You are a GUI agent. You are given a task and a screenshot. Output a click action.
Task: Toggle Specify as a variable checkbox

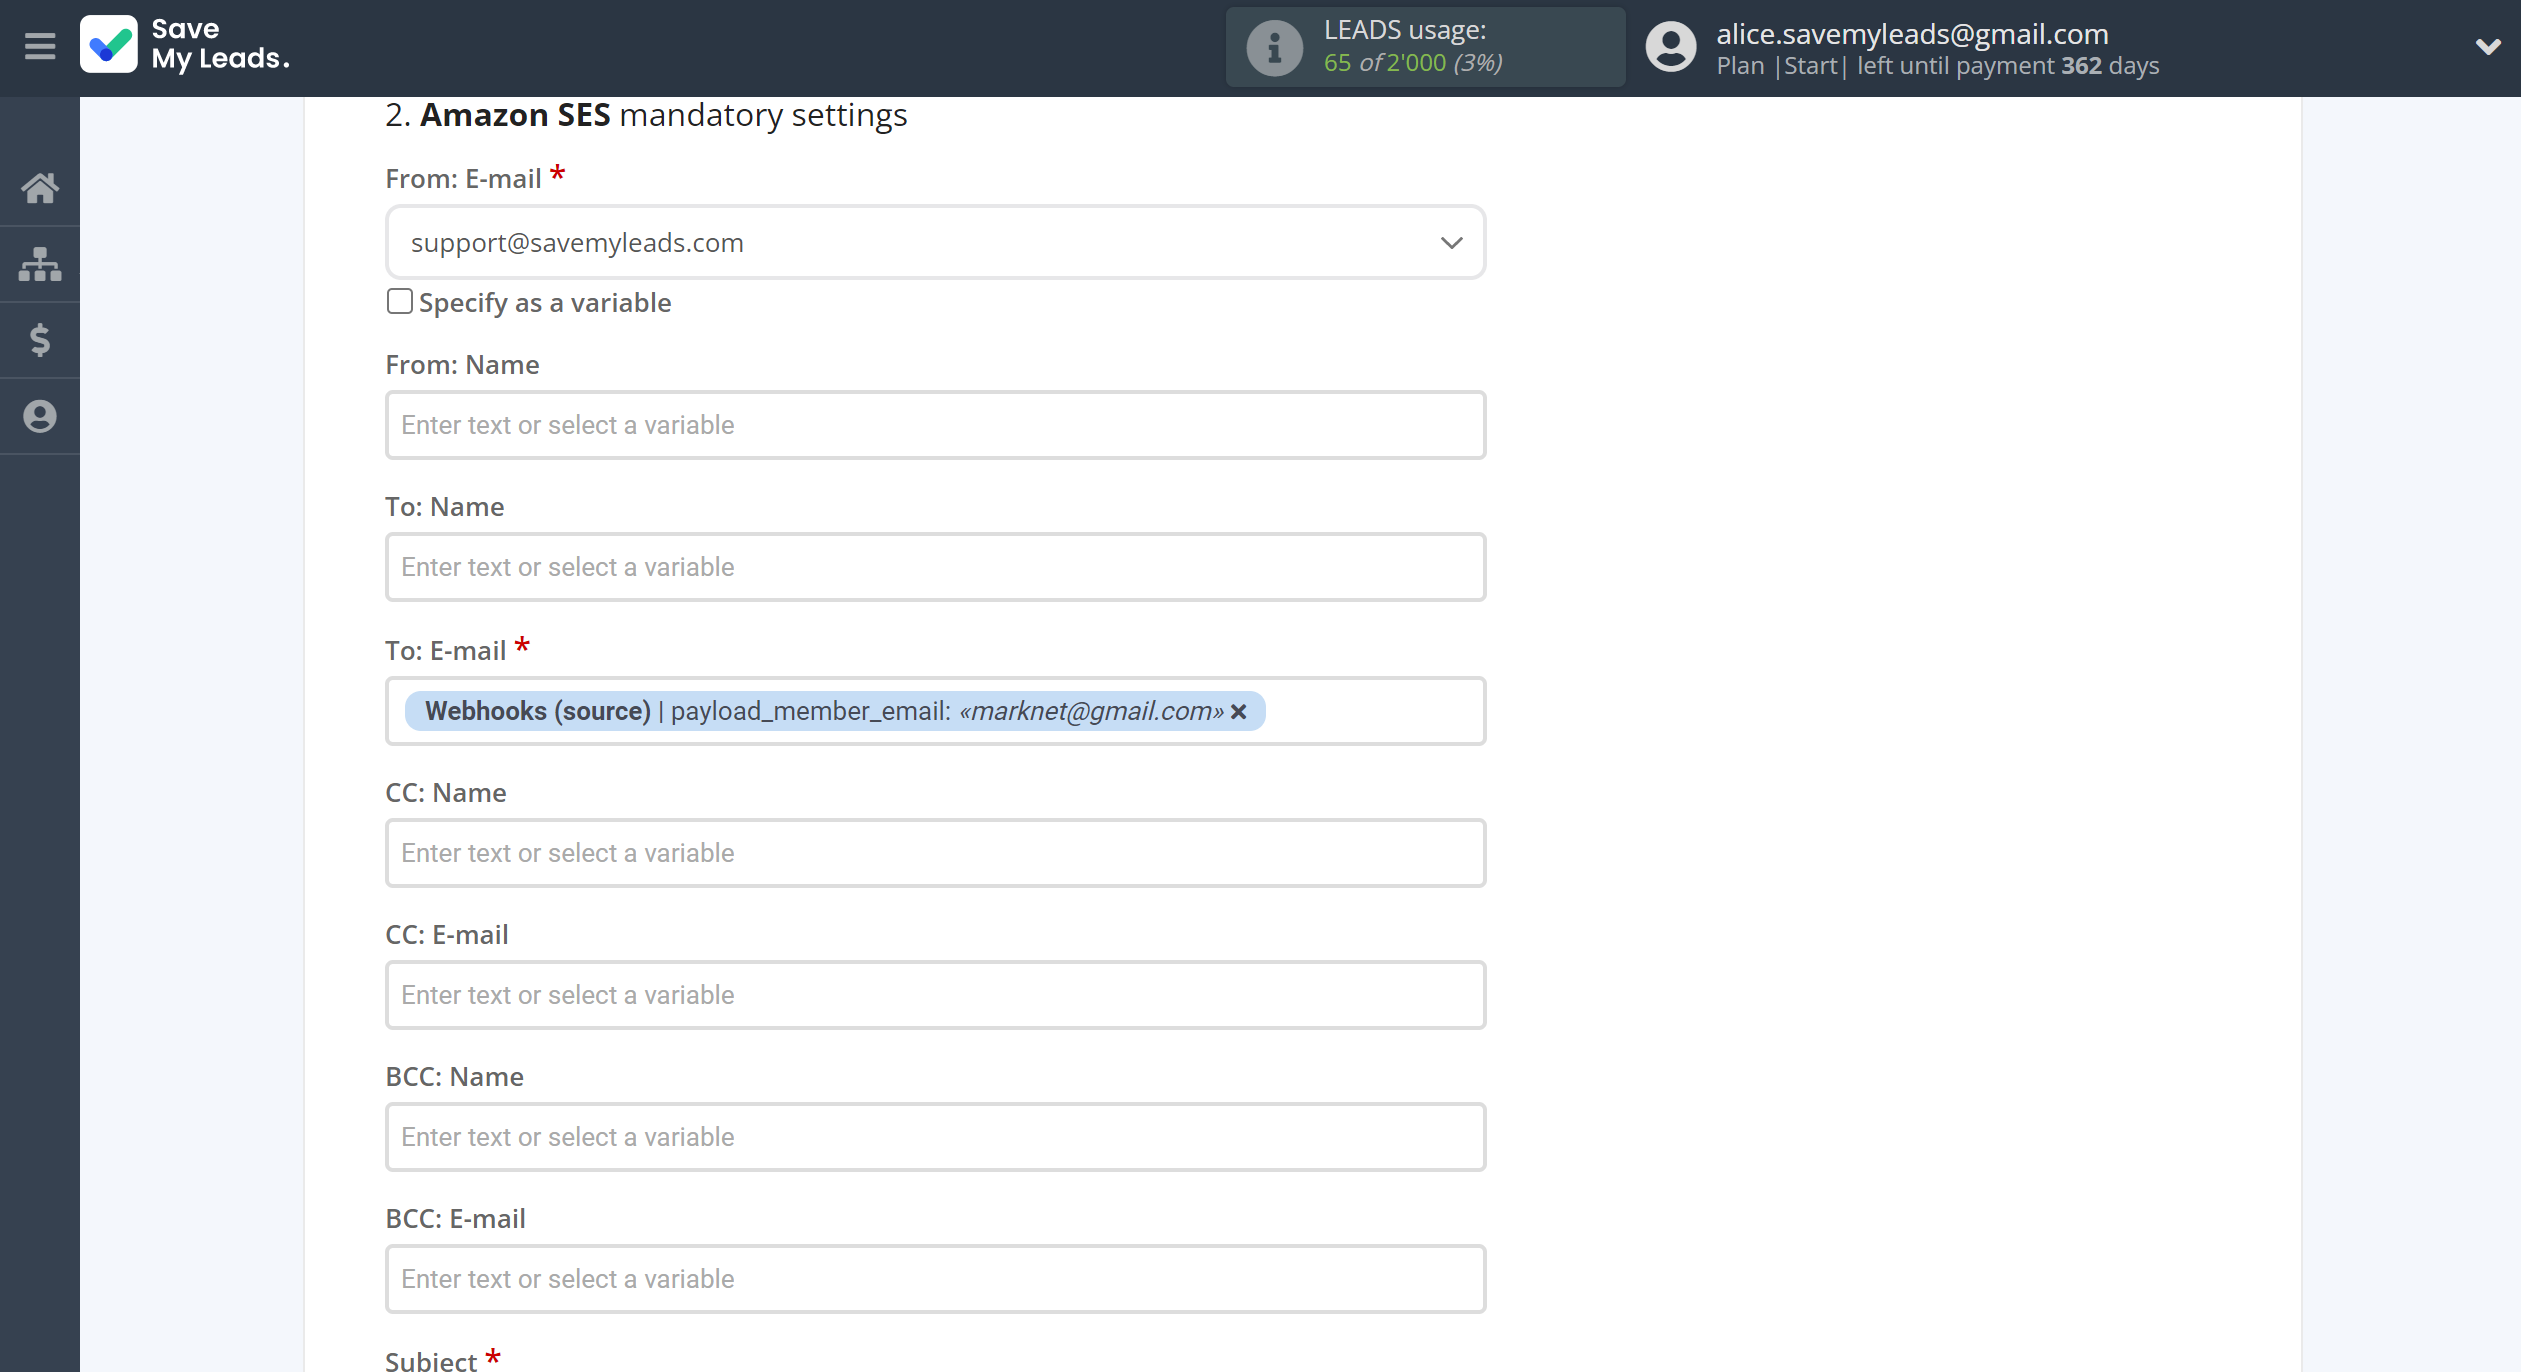tap(399, 301)
